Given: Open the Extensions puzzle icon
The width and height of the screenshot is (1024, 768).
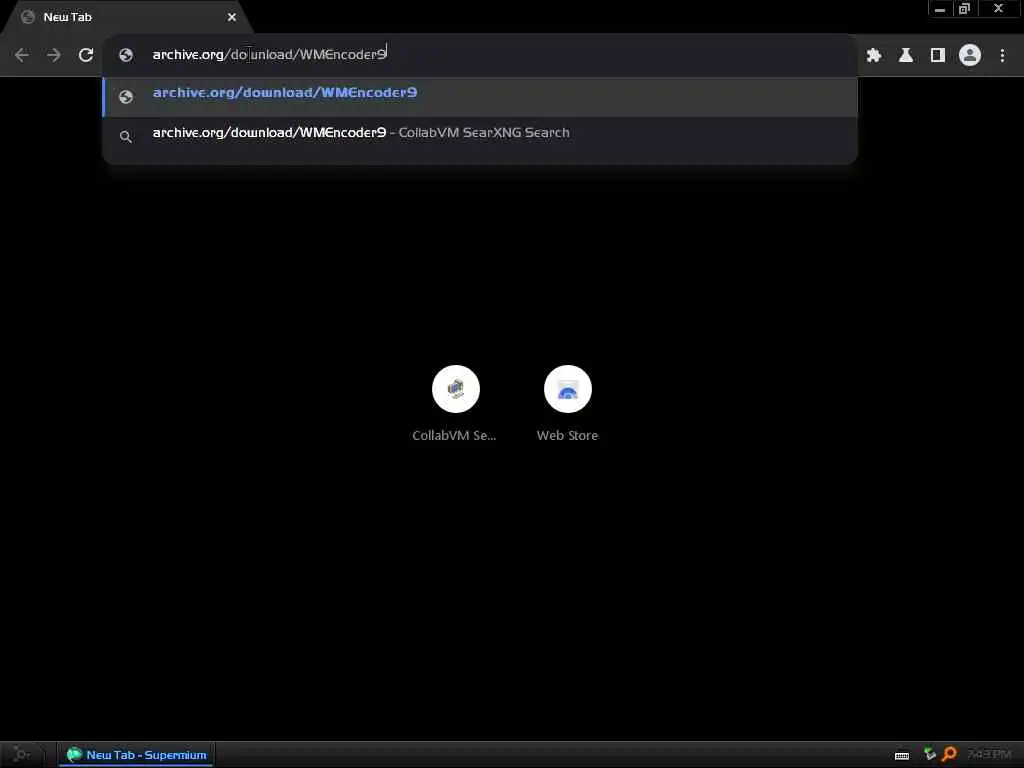Looking at the screenshot, I should [x=874, y=56].
